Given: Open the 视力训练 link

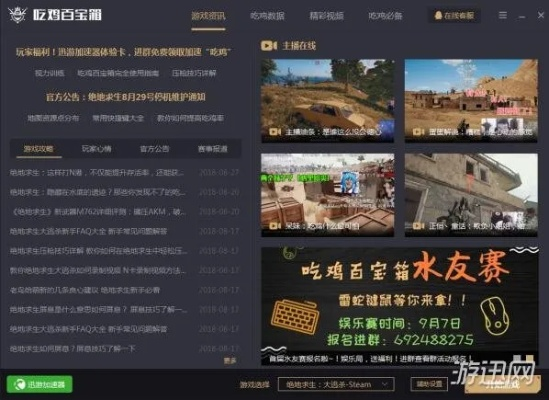Looking at the screenshot, I should pos(50,73).
